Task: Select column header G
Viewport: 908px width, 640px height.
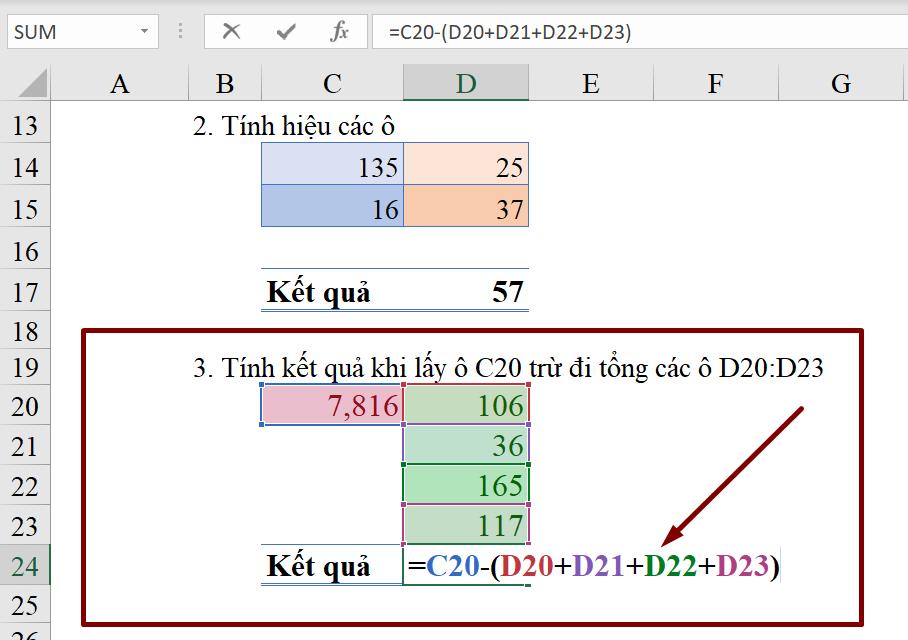Action: (839, 83)
